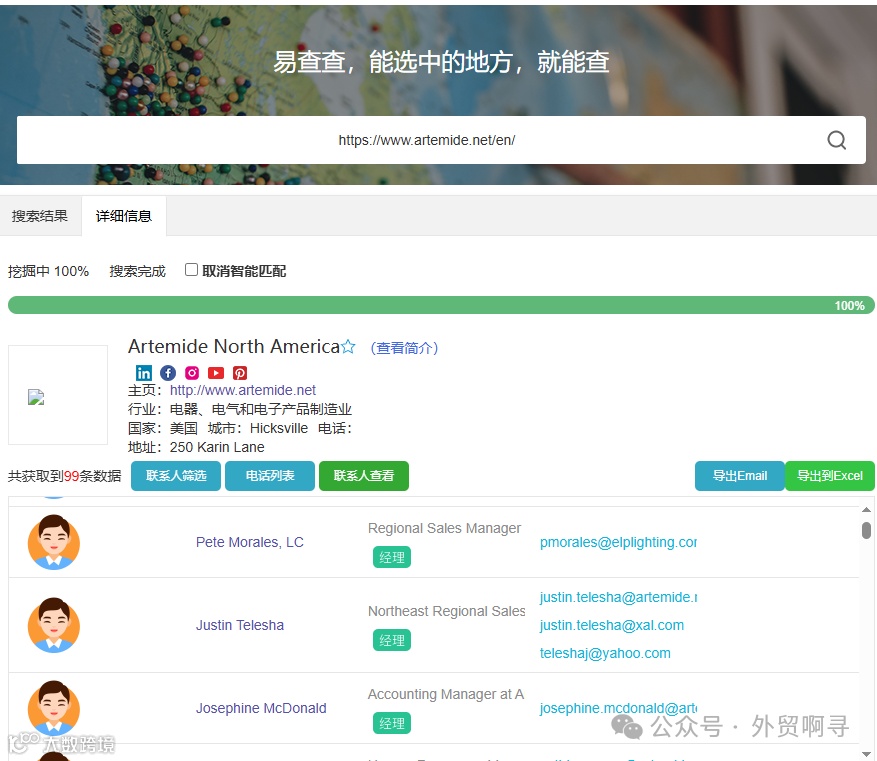Click the contact list scrollbar thumb
Image resolution: width=877 pixels, height=761 pixels.
tap(866, 530)
